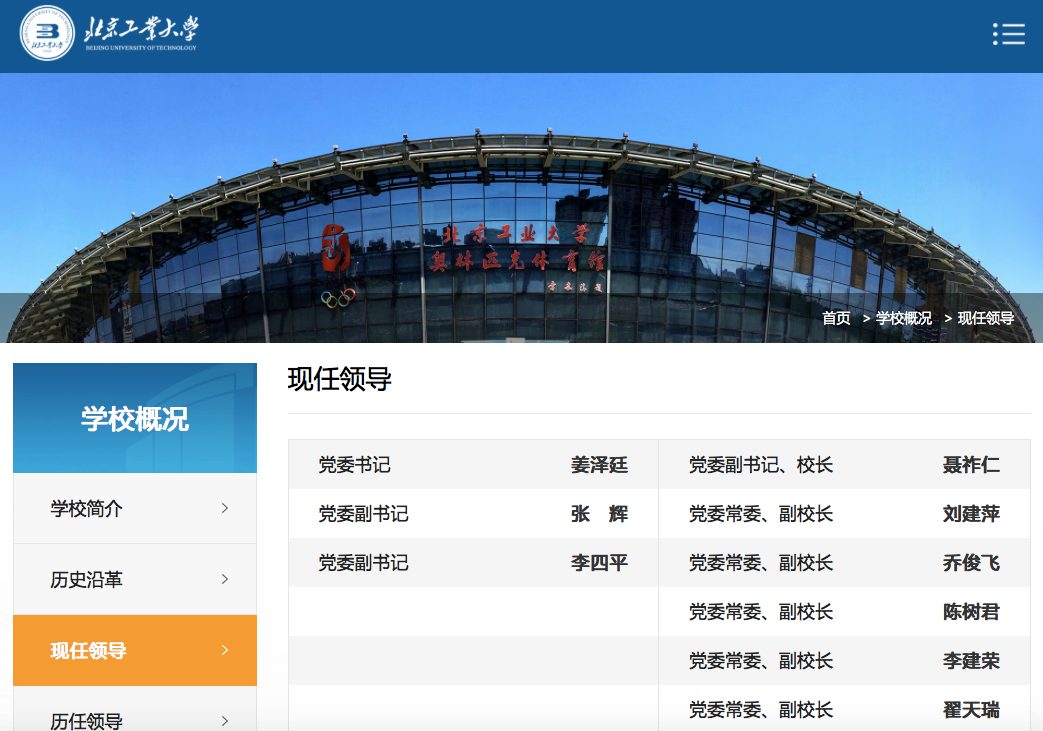Click 党委常委、副校长 beside 翟天瑞
This screenshot has height=731, width=1043.
click(761, 710)
